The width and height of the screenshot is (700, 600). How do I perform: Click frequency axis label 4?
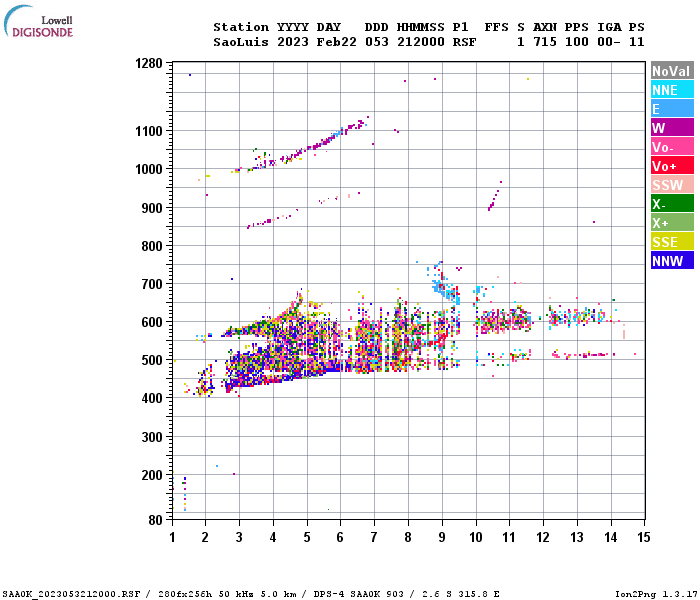point(273,537)
